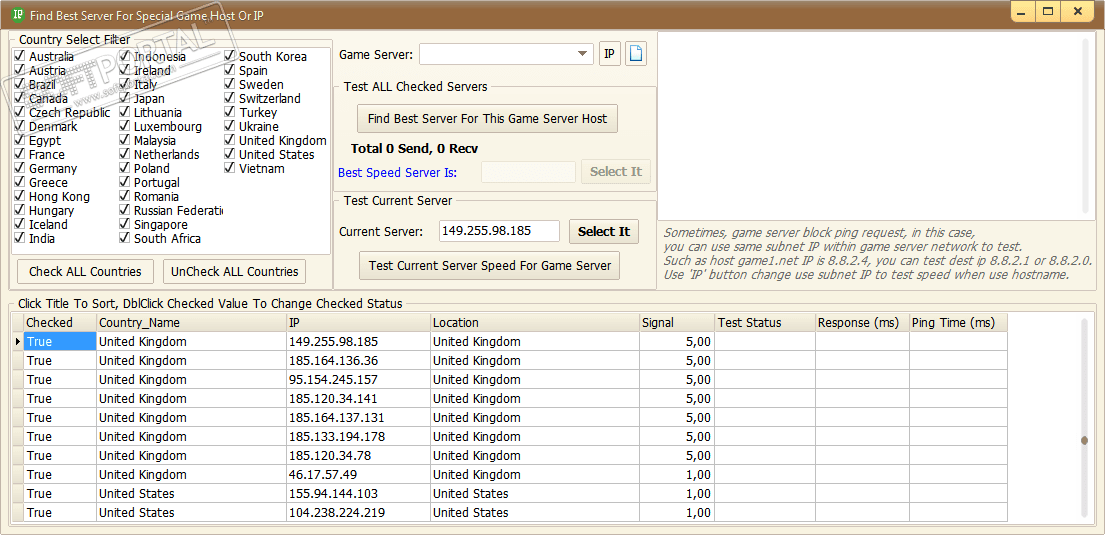
Task: Toggle the United Kingdom checkbox
Action: [230, 140]
